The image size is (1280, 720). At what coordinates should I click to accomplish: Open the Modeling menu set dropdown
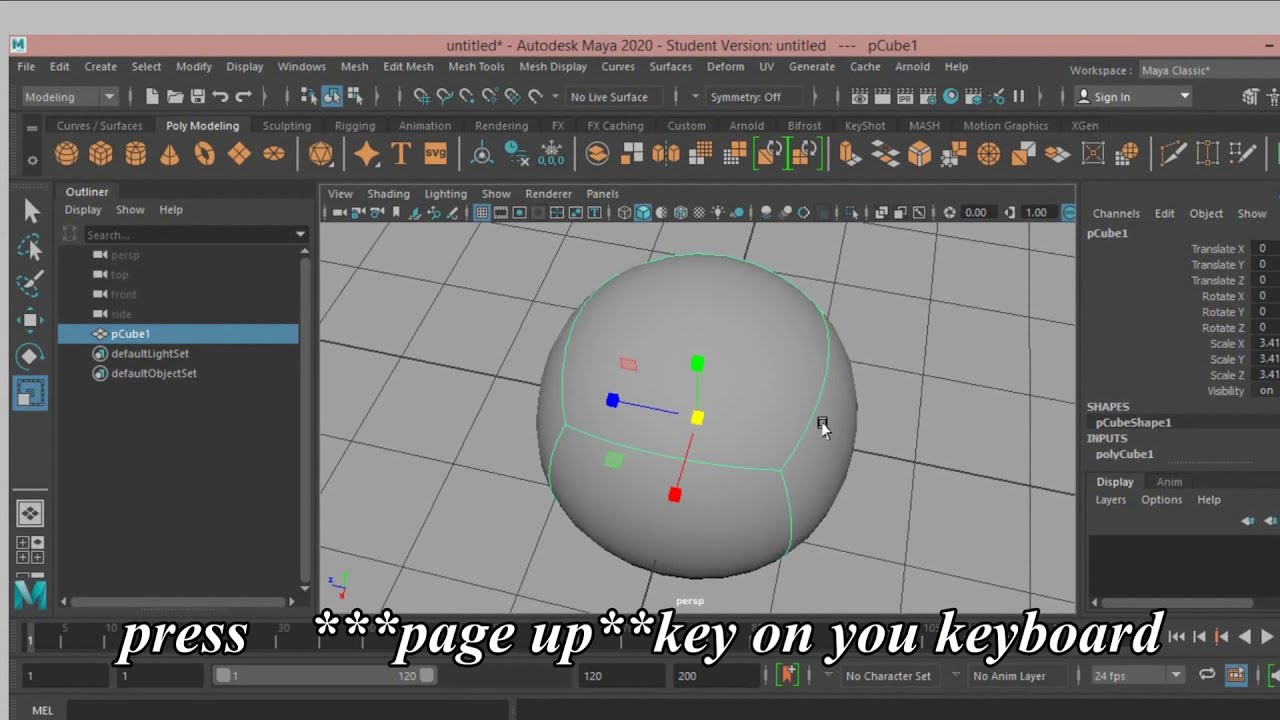pyautogui.click(x=70, y=97)
